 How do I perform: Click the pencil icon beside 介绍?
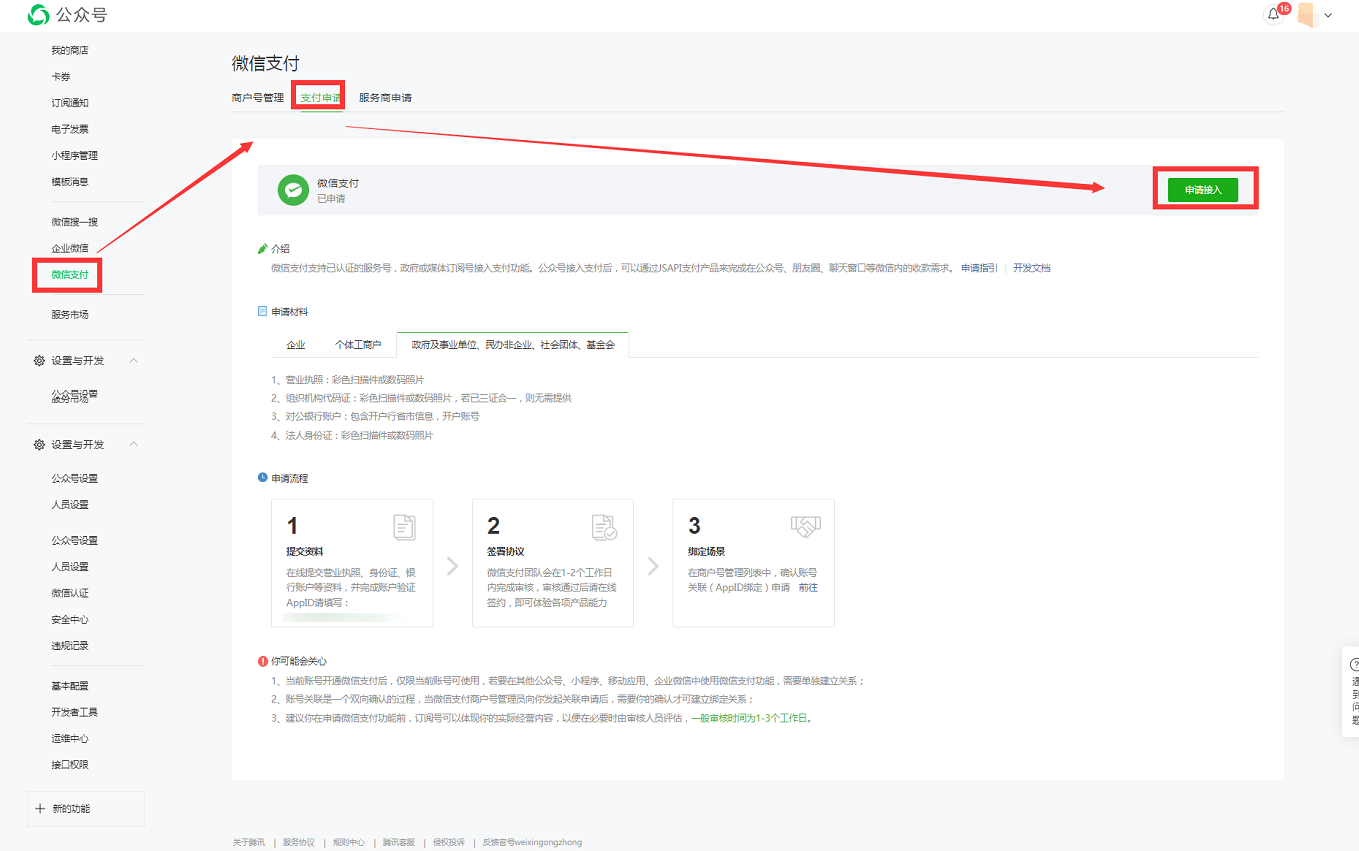[x=263, y=248]
